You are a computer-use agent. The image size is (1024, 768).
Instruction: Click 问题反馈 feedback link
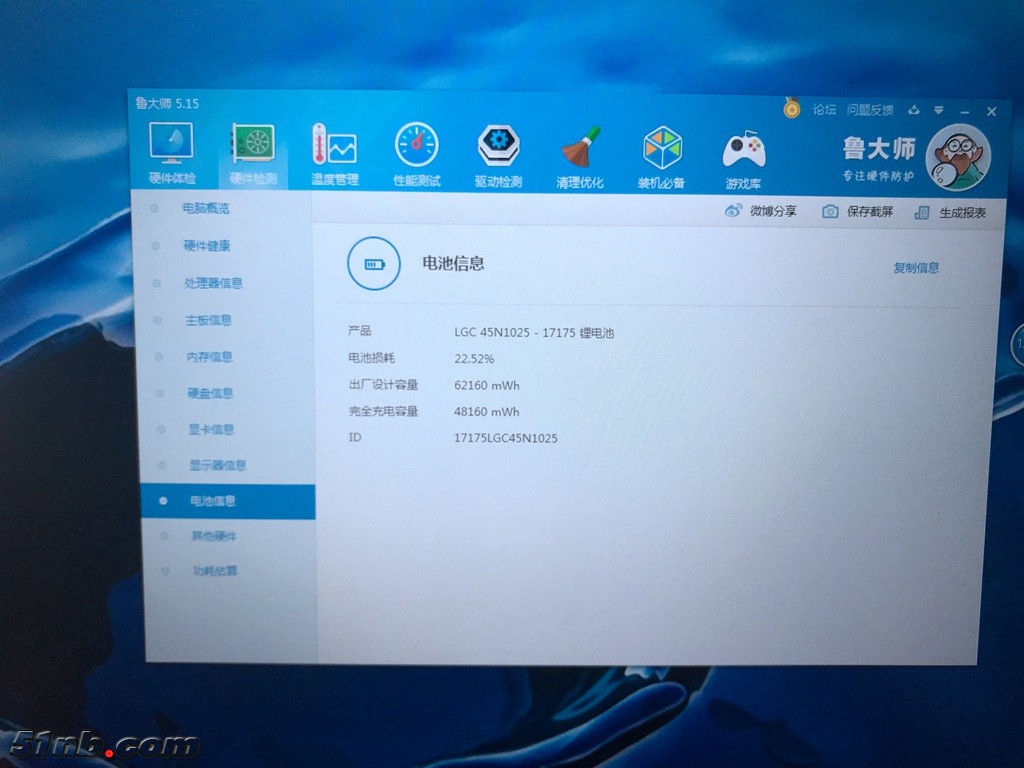click(869, 110)
